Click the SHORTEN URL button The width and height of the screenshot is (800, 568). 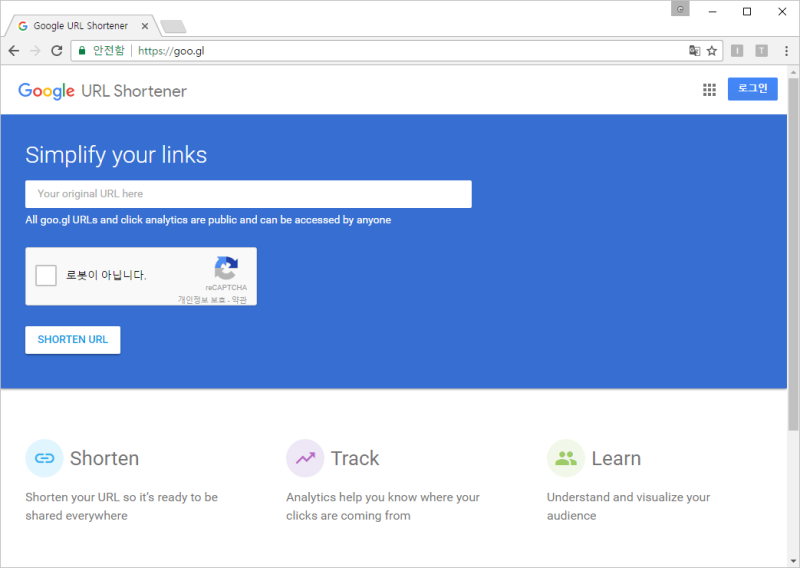coord(73,340)
